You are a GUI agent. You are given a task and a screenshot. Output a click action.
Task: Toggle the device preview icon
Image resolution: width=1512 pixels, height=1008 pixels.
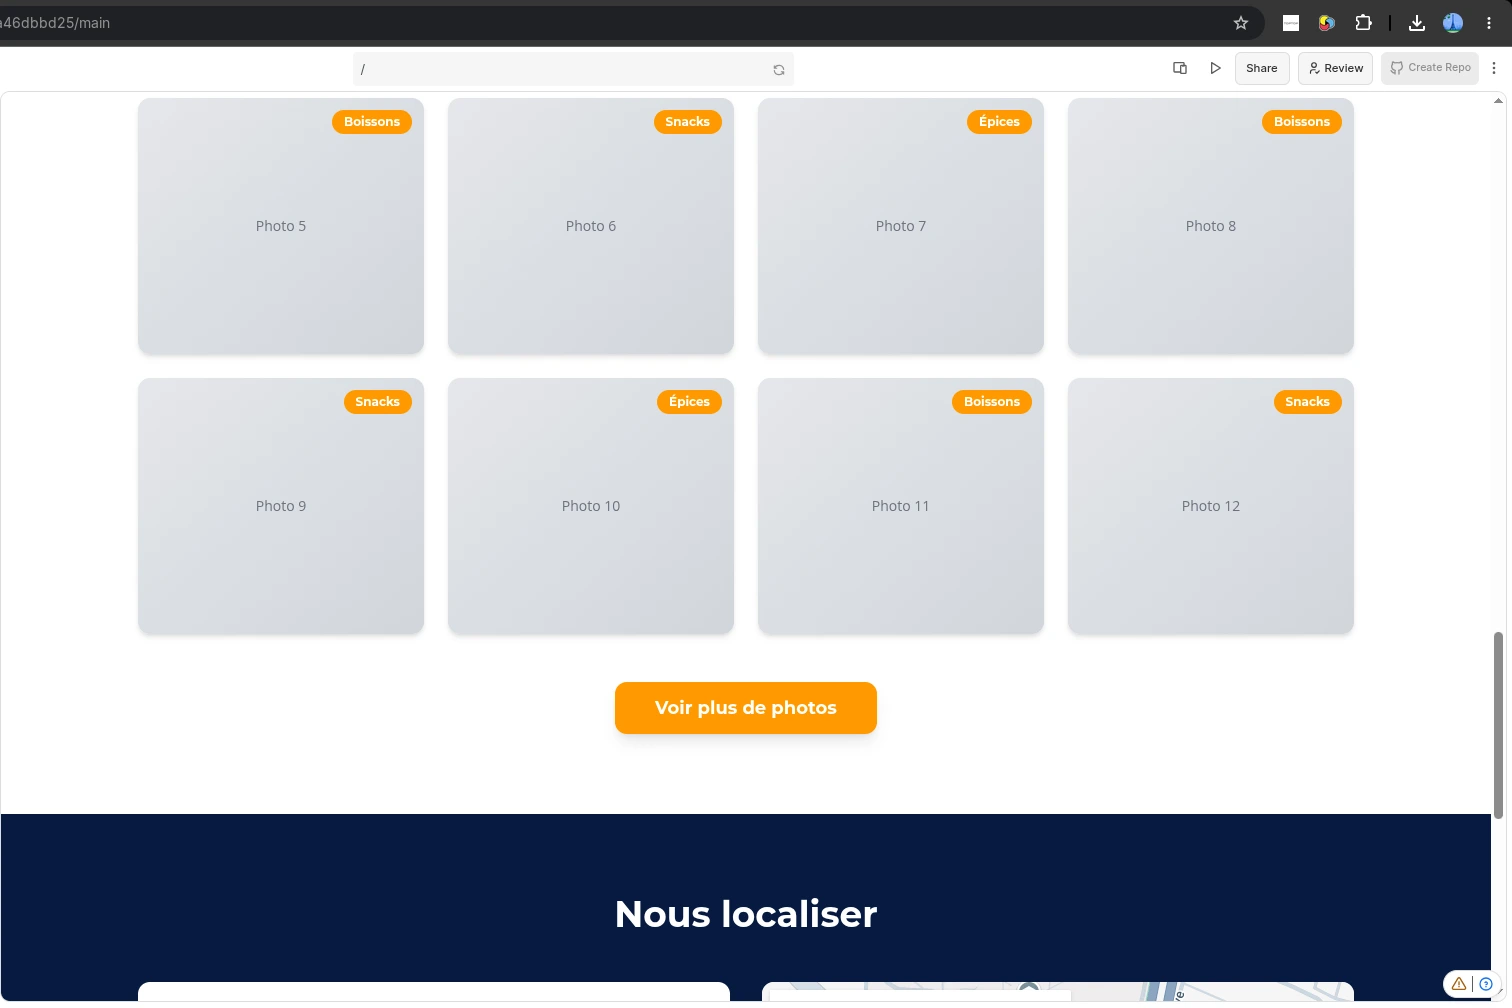1180,68
